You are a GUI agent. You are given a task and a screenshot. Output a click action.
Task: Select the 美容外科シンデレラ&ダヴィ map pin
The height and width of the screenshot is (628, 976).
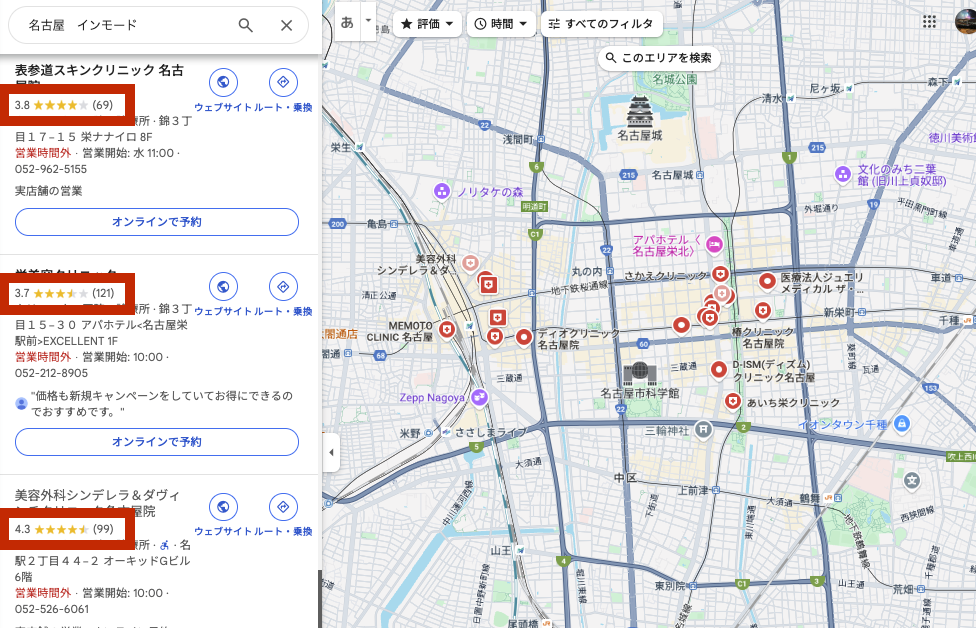click(470, 264)
